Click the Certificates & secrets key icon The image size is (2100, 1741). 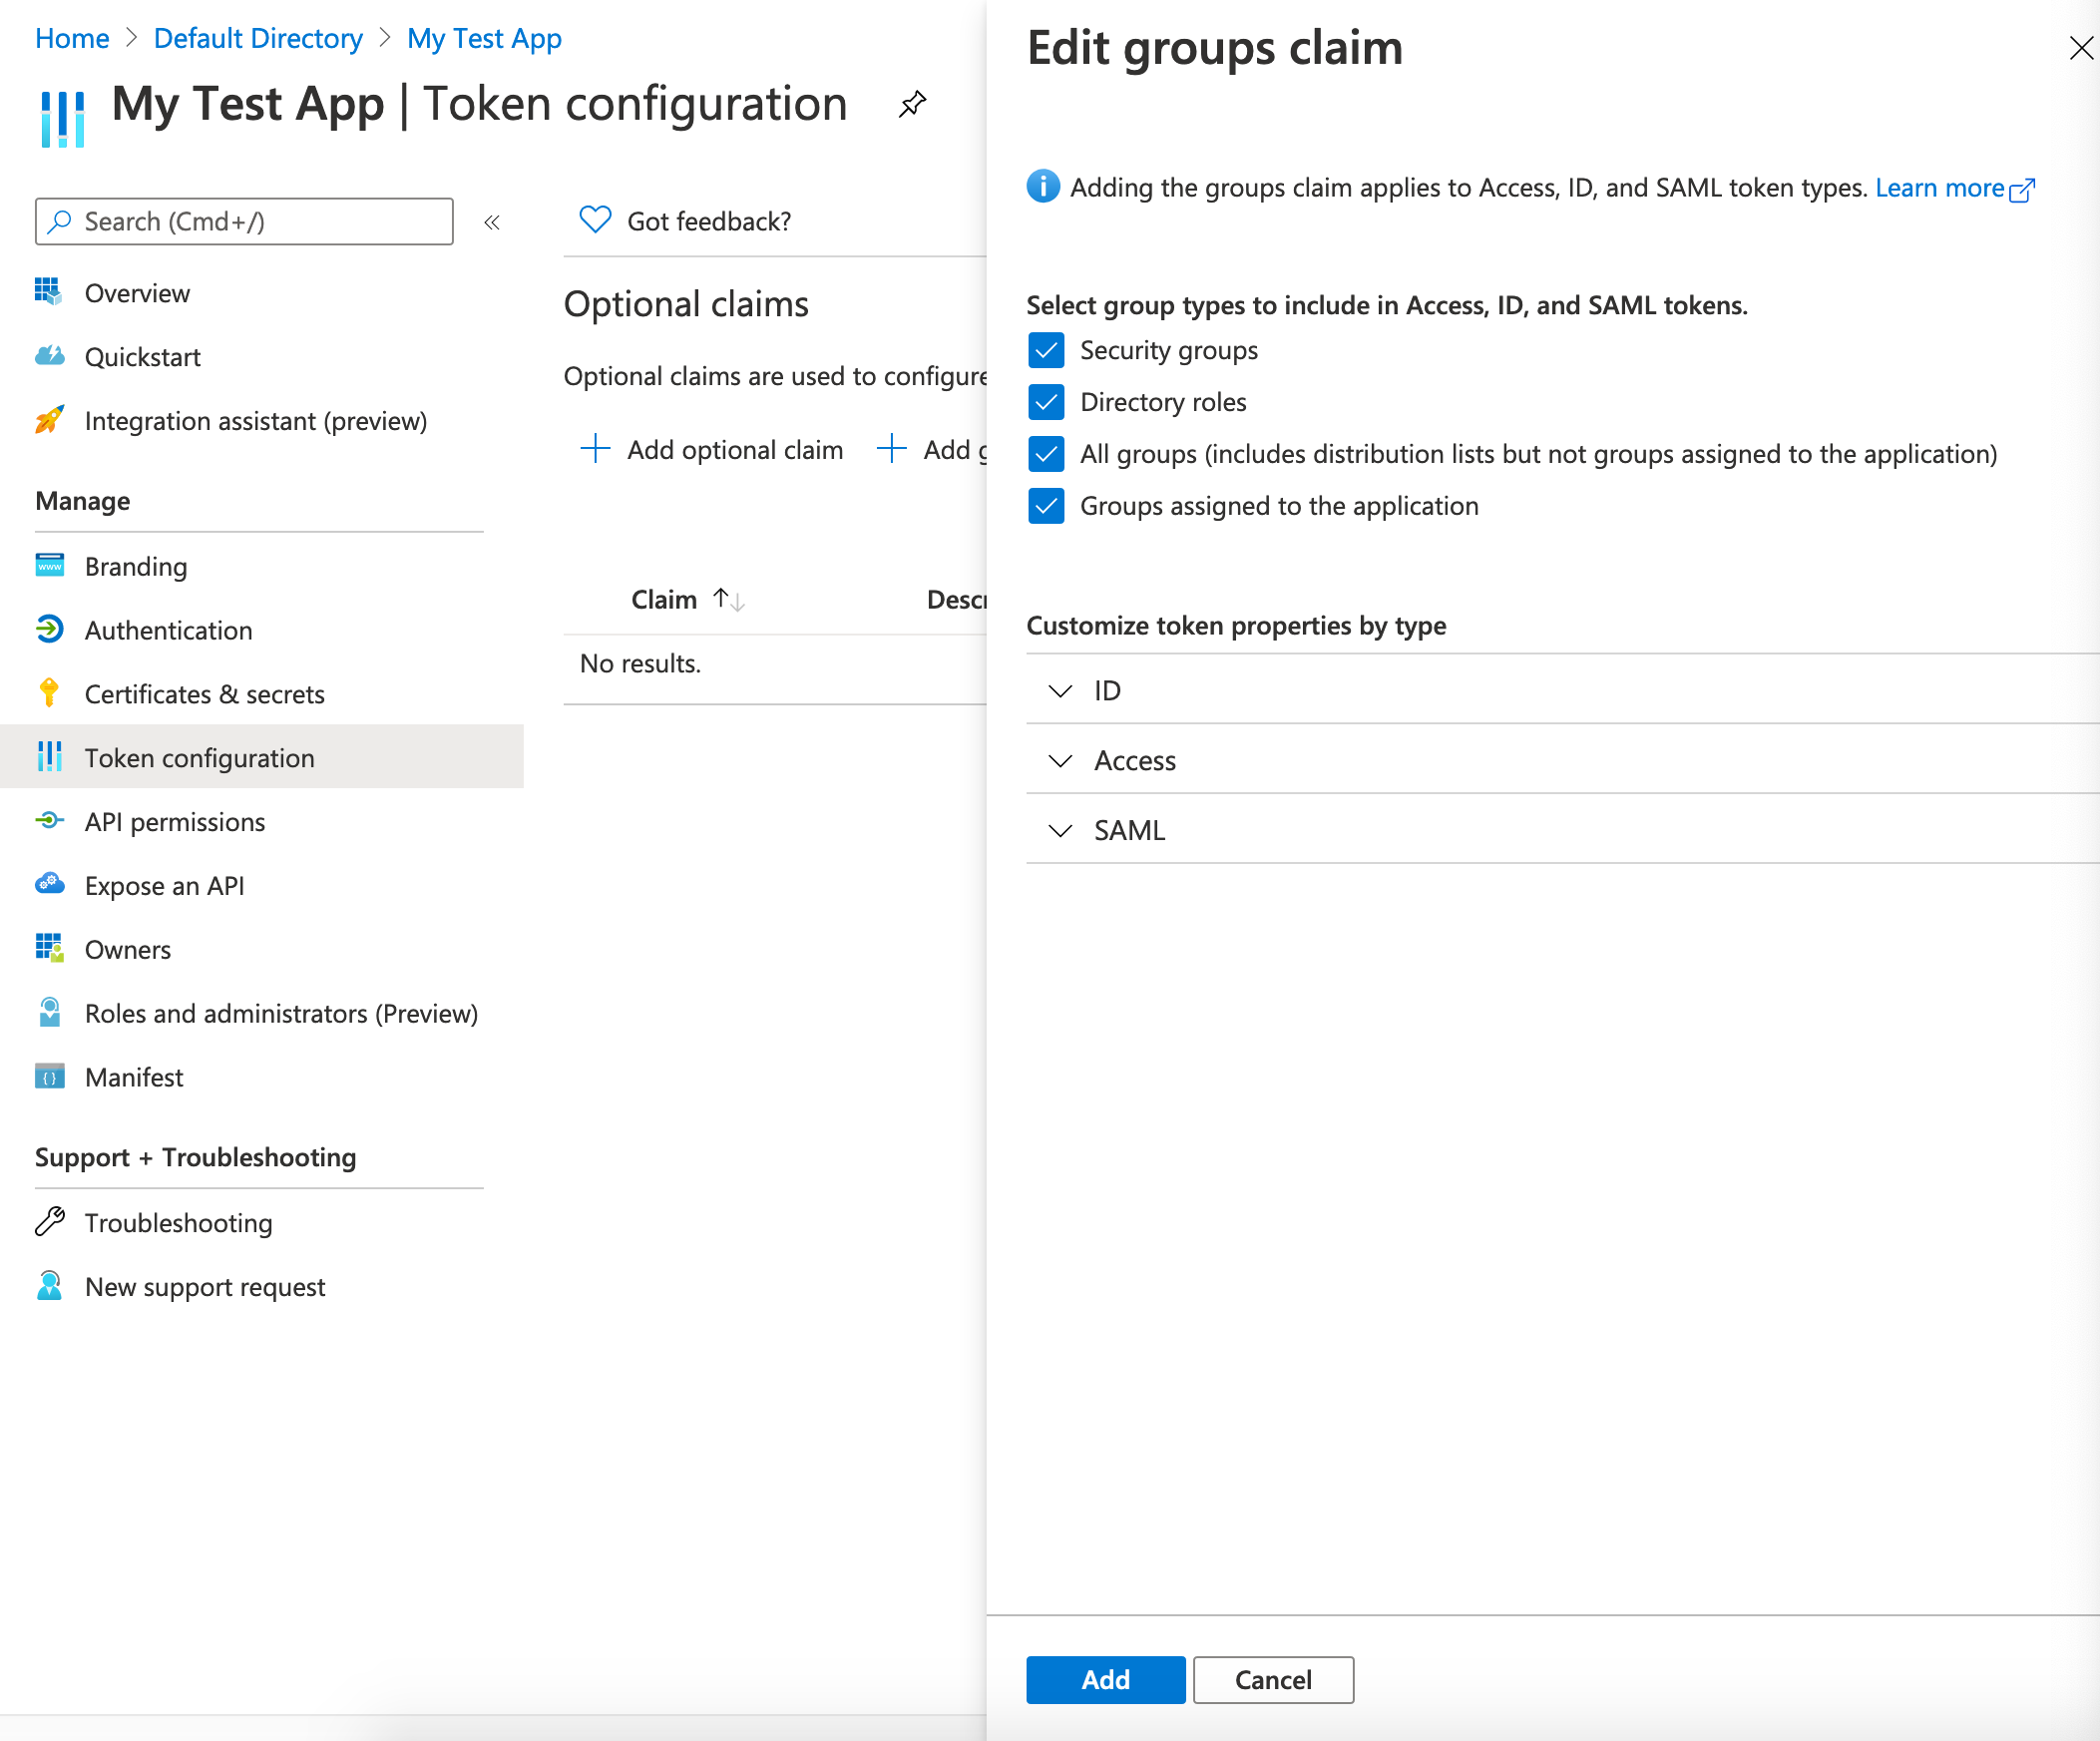point(49,693)
